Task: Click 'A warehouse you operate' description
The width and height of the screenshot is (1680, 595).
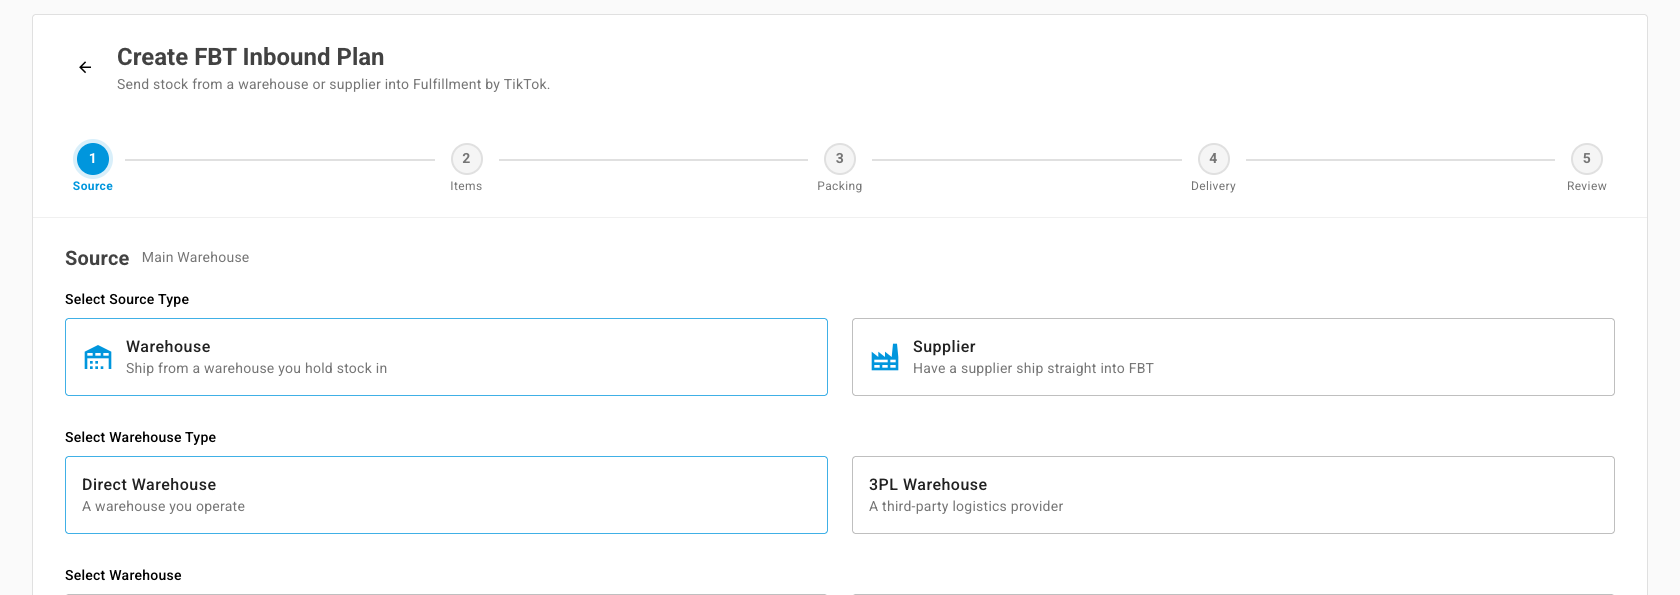Action: (x=163, y=506)
